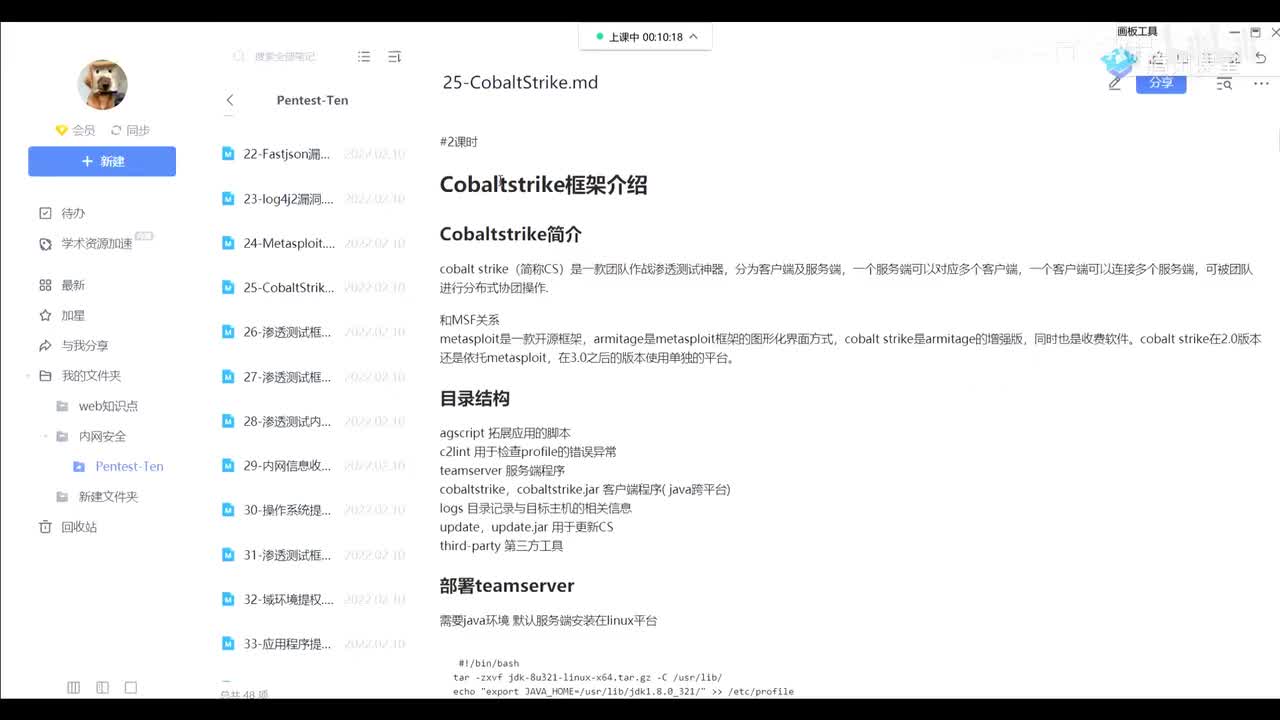Collapse the 内网安全 folder arrow
The height and width of the screenshot is (720, 1280).
tap(46, 436)
